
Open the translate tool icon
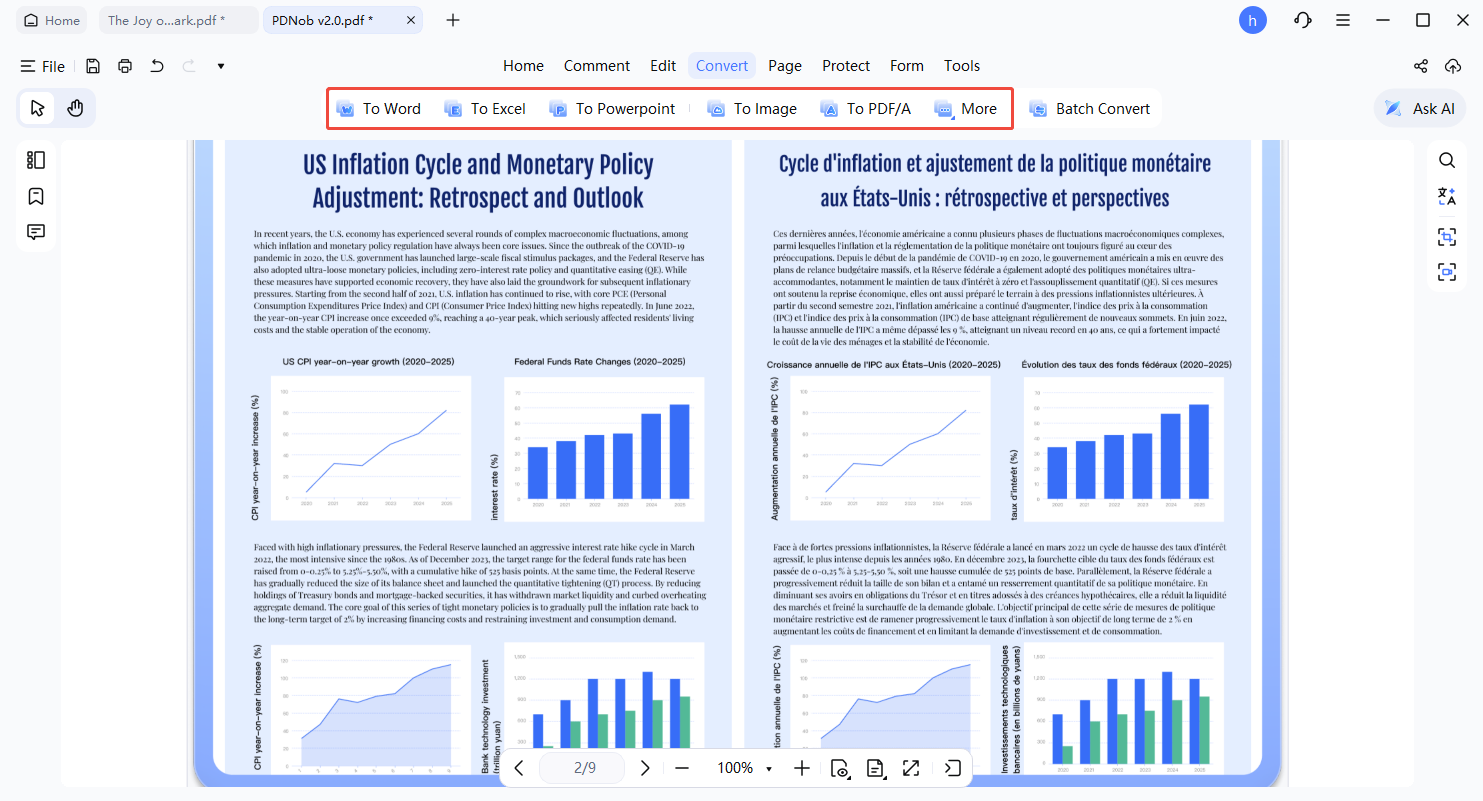click(1446, 196)
